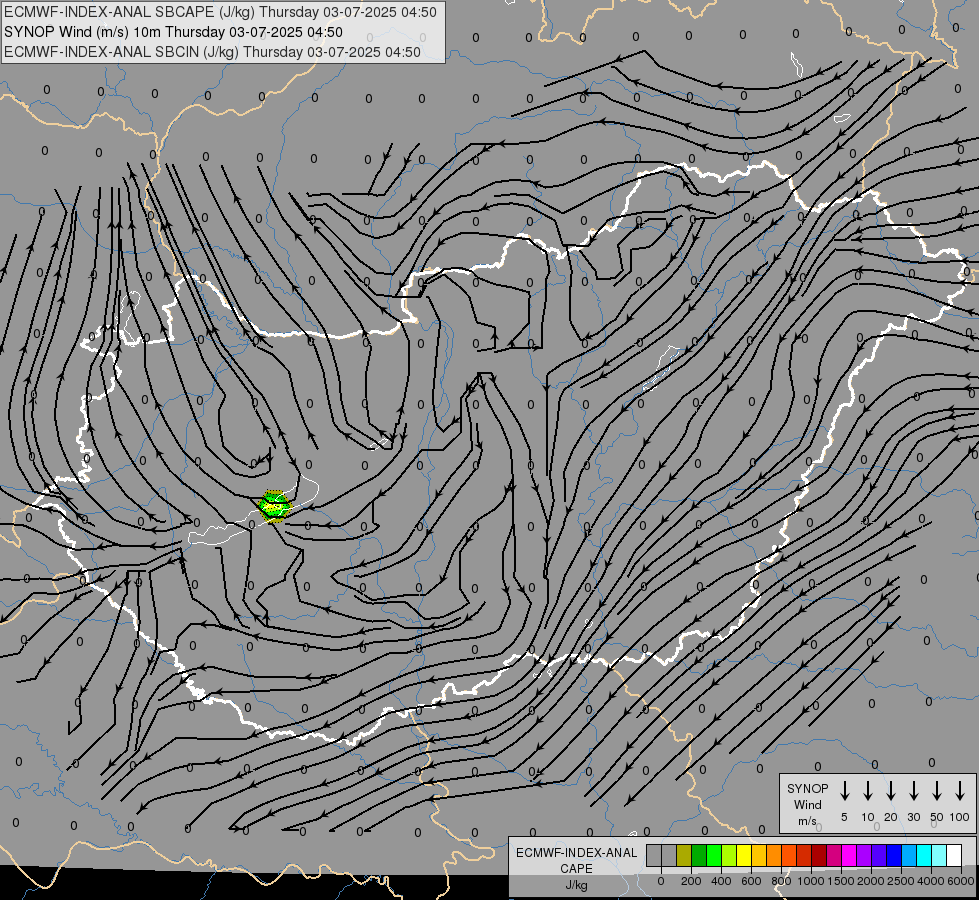The height and width of the screenshot is (900, 979).
Task: Click the wind arrow above the 5 label
Action: [x=845, y=791]
